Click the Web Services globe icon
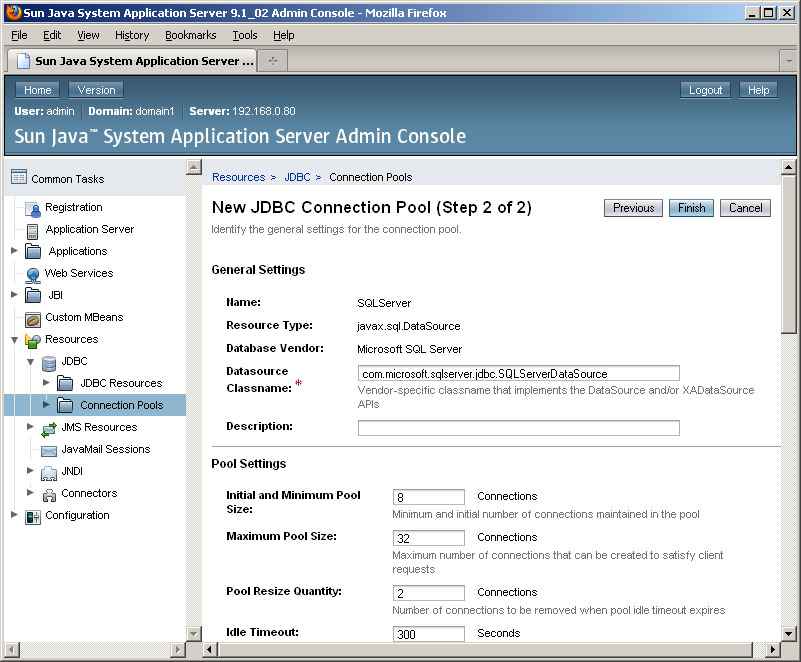Screen dimensions: 801x662 pos(33,275)
